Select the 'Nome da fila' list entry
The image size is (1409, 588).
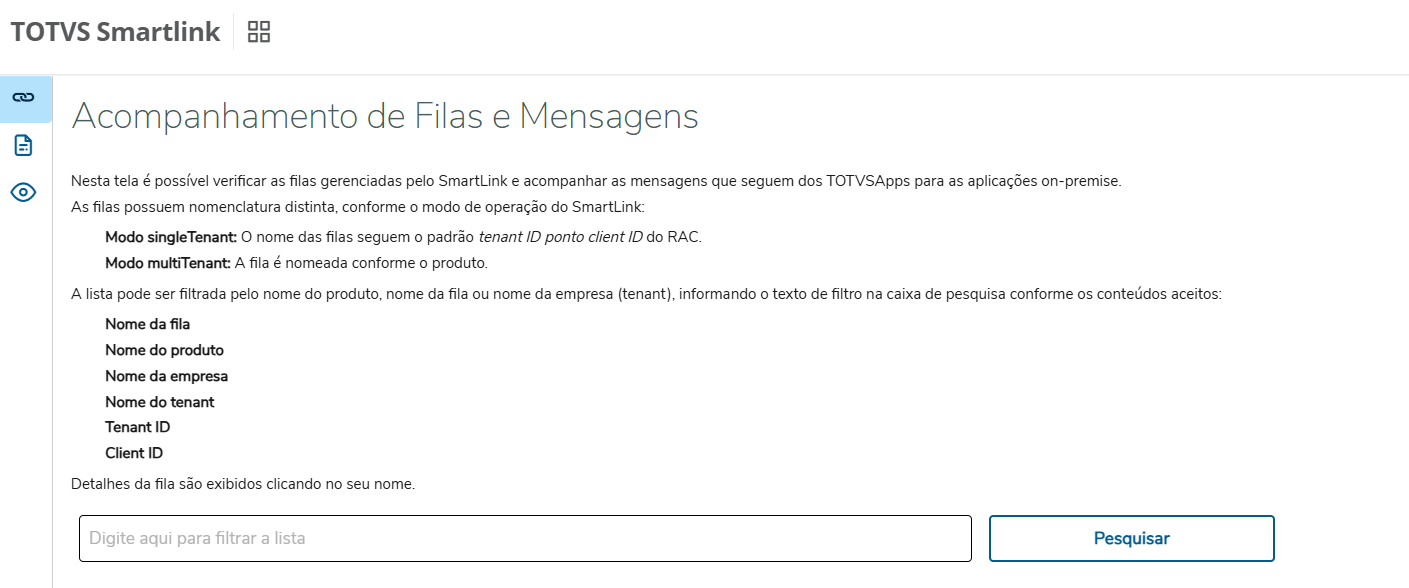(x=147, y=324)
